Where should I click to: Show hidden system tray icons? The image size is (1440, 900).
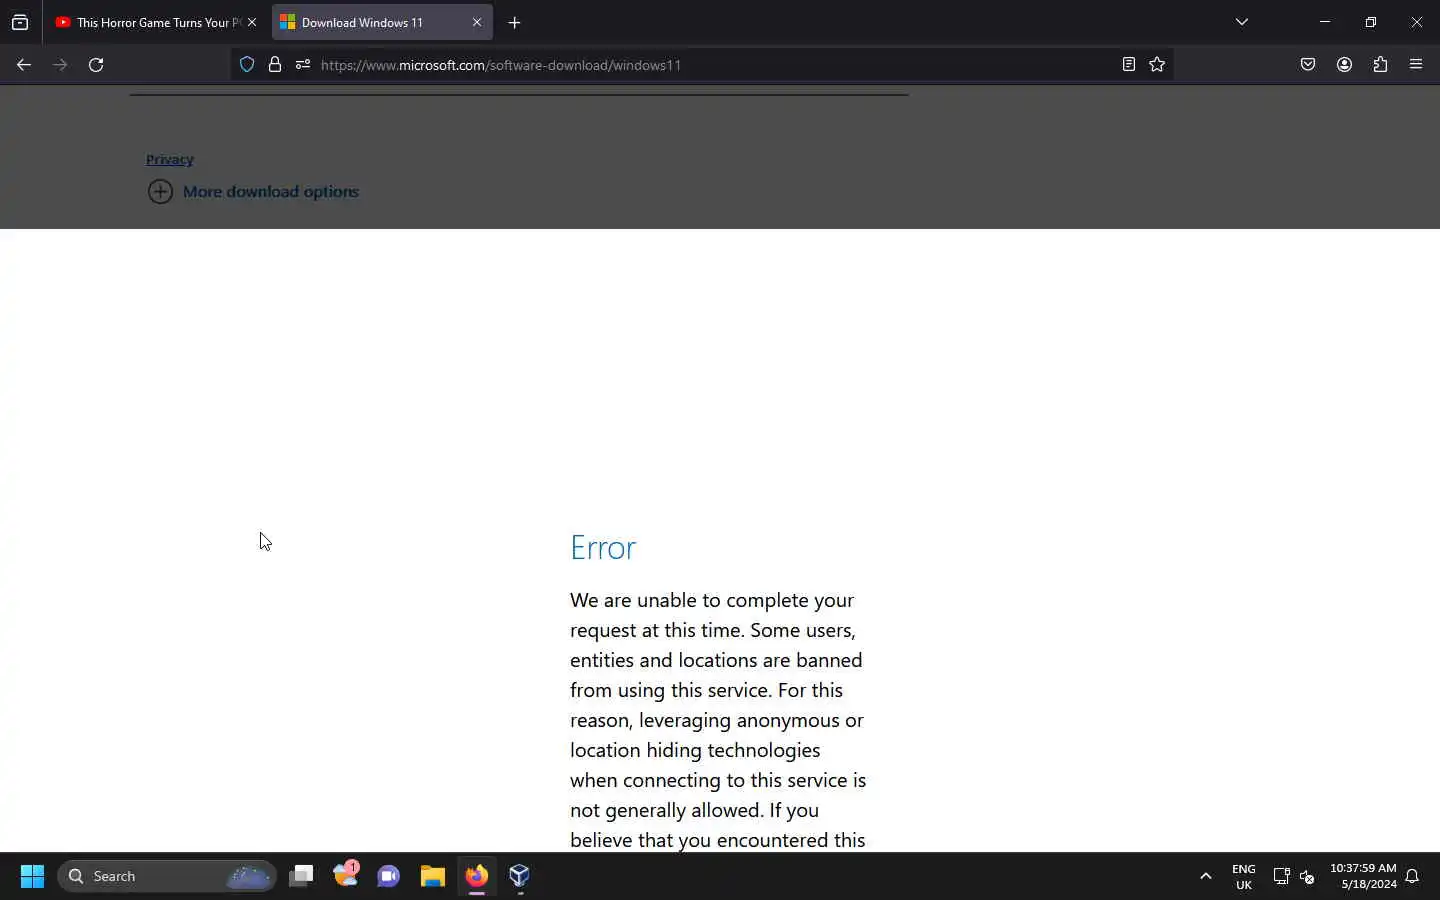click(x=1206, y=876)
